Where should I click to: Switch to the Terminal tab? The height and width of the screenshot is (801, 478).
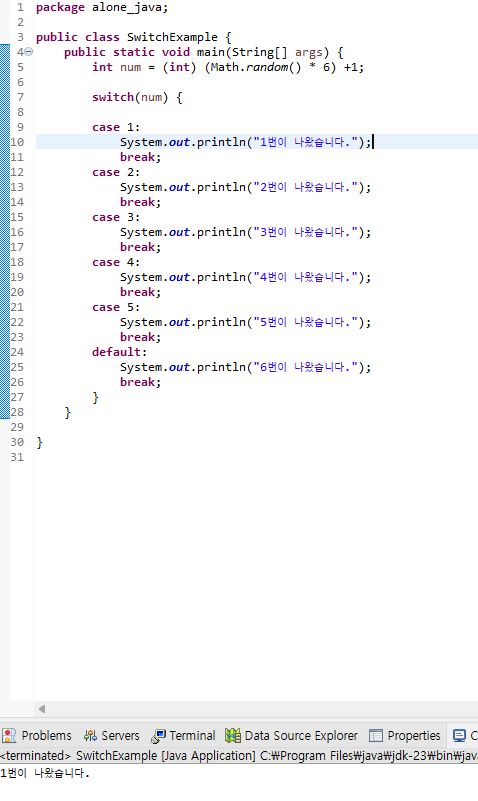click(183, 736)
